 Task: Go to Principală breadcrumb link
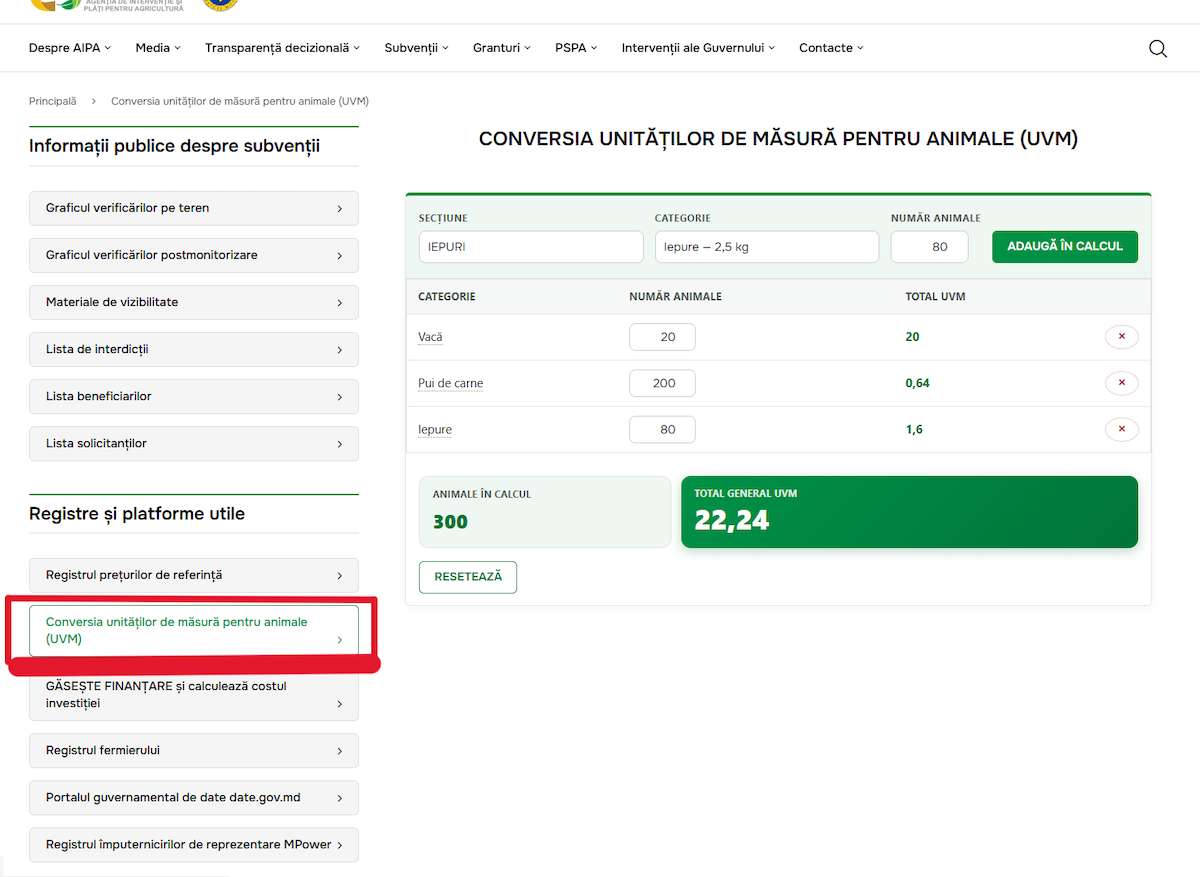click(52, 101)
